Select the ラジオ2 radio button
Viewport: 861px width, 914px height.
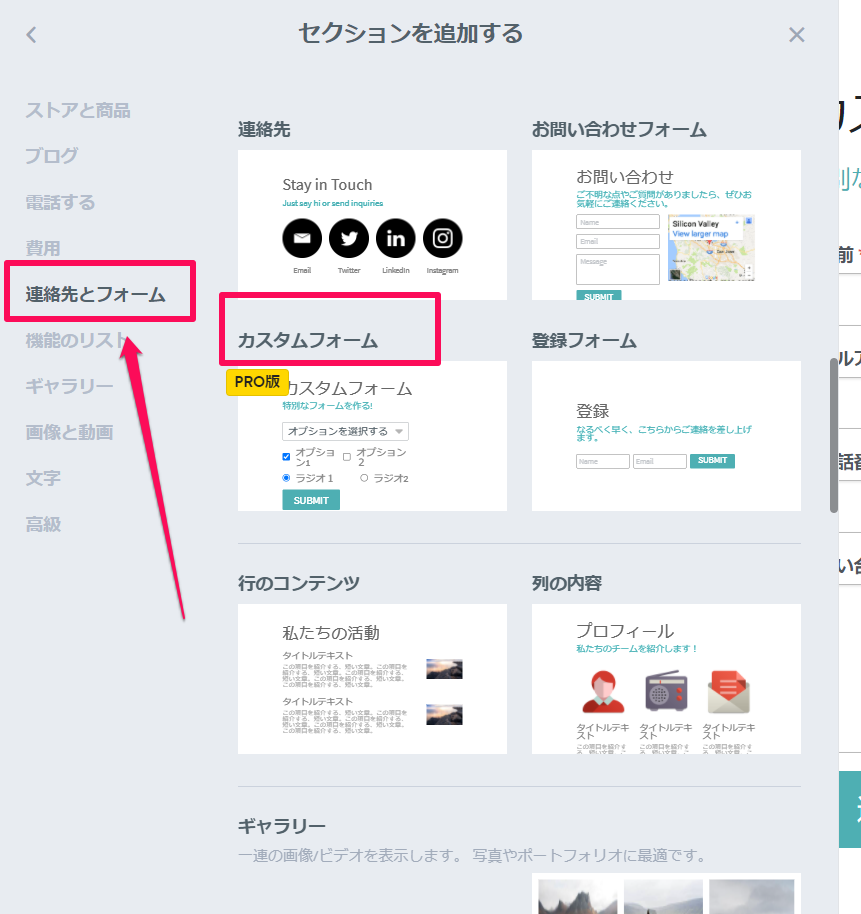click(364, 478)
